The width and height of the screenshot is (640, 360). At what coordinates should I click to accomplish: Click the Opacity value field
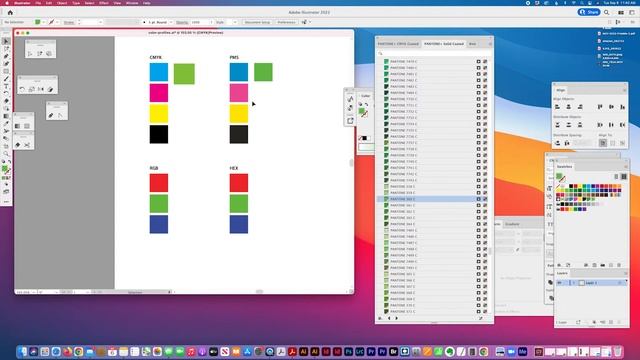[x=199, y=22]
